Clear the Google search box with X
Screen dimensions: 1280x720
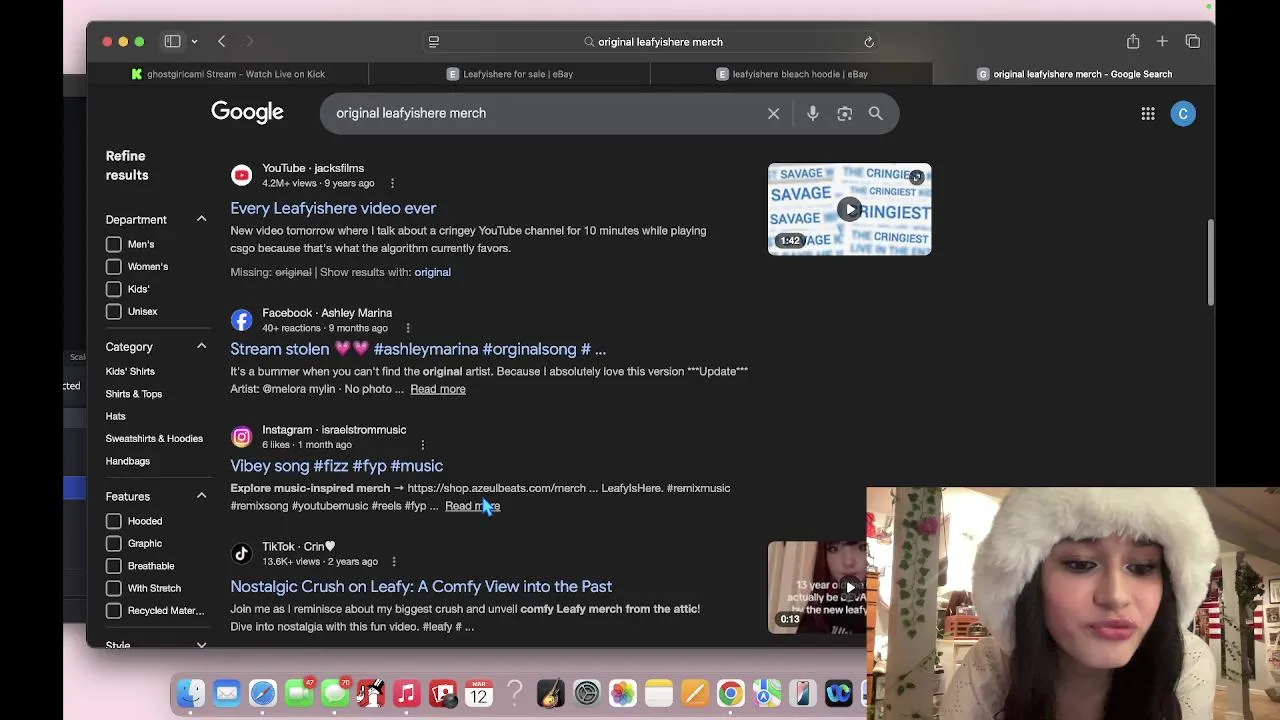click(773, 114)
